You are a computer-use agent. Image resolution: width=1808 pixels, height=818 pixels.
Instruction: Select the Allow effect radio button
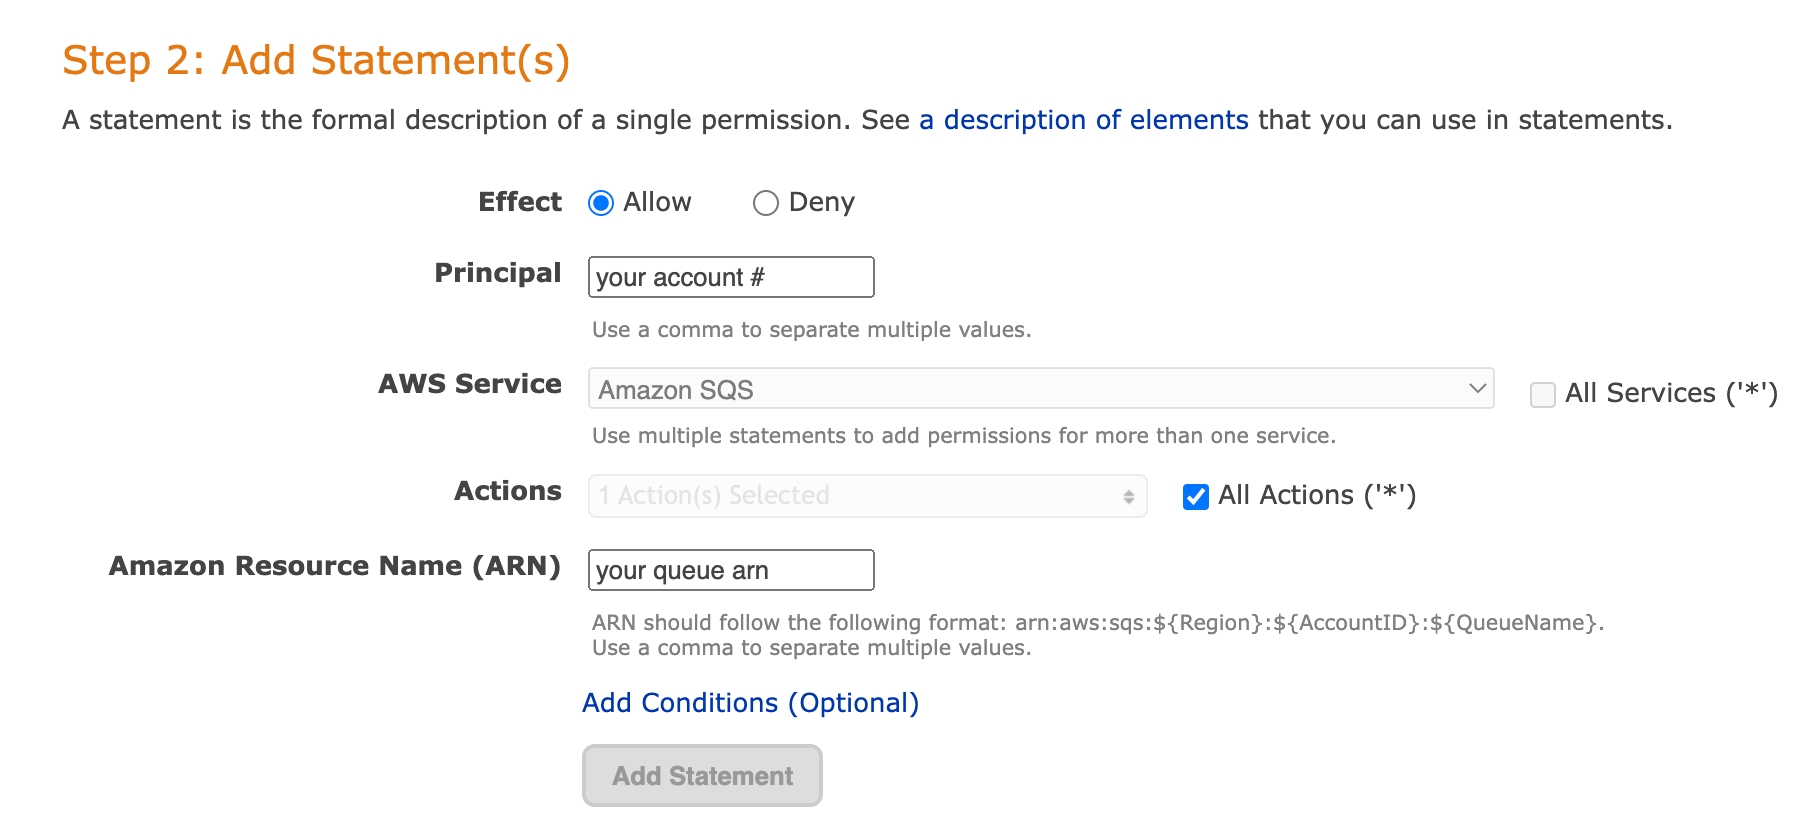click(x=601, y=203)
